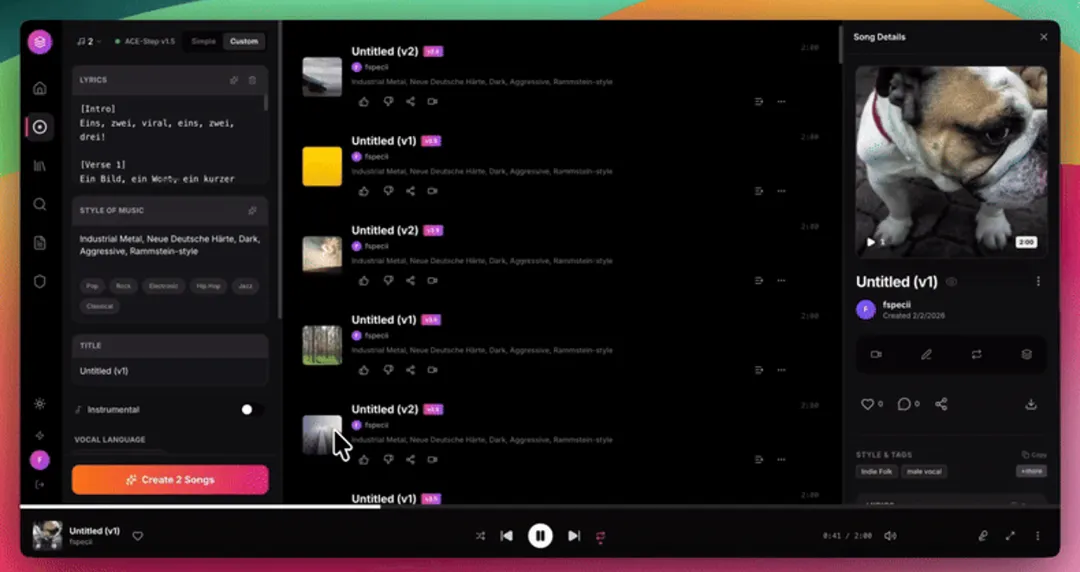Toggle the Instrumental switch
The width and height of the screenshot is (1080, 572).
tap(251, 409)
